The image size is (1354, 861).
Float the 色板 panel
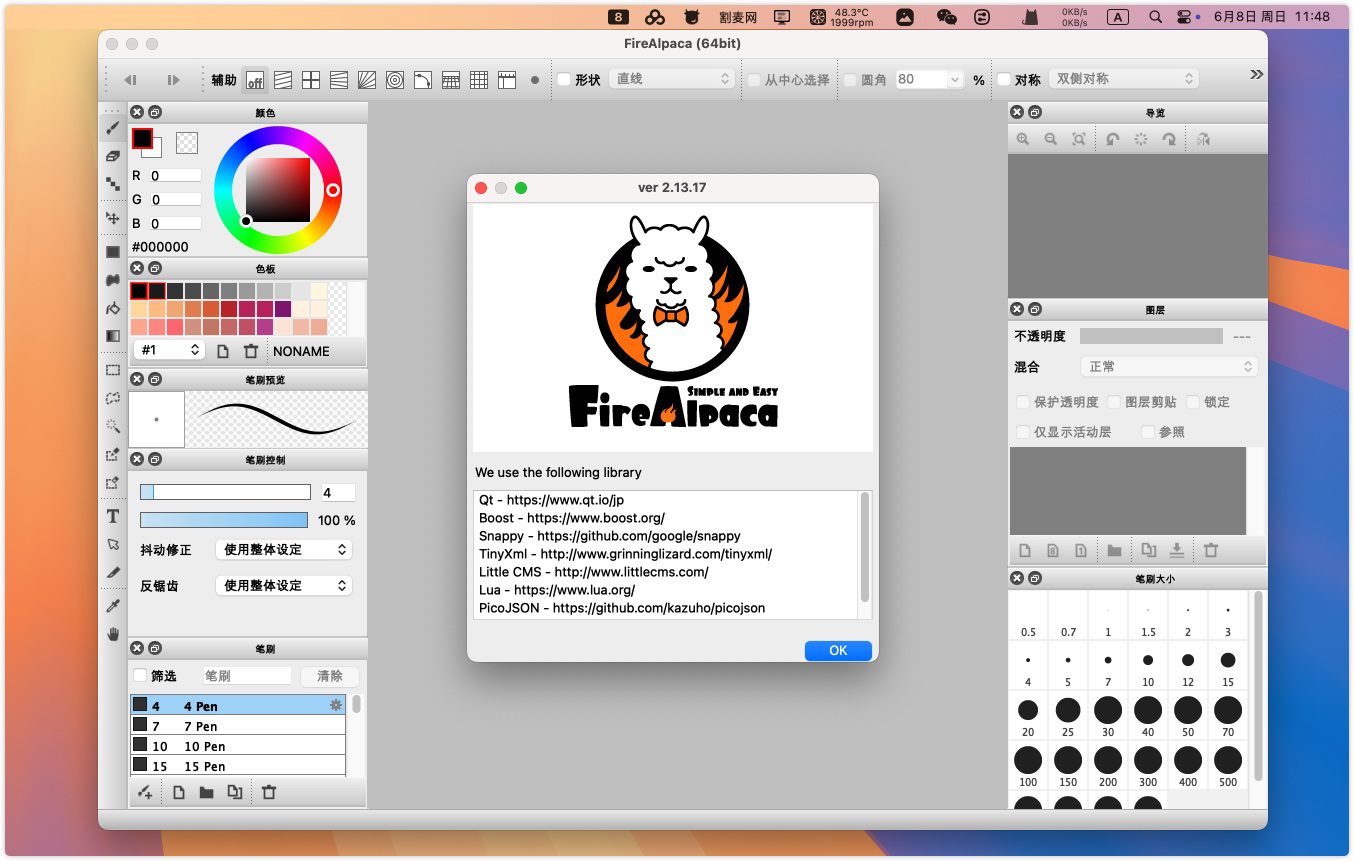click(155, 268)
